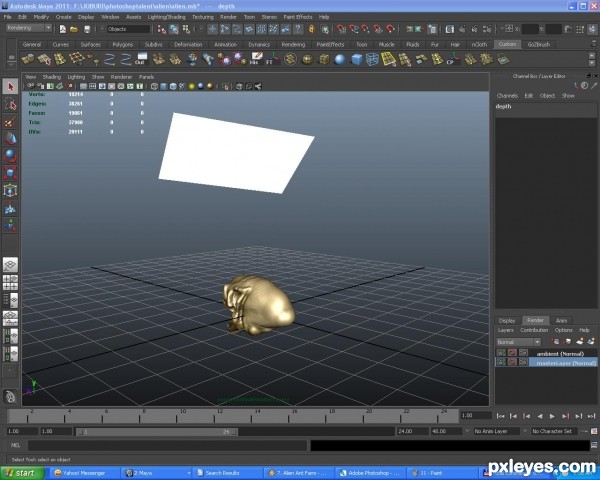Switch to the Polygons shelf tab
This screenshot has height=480, width=600.
[x=123, y=44]
